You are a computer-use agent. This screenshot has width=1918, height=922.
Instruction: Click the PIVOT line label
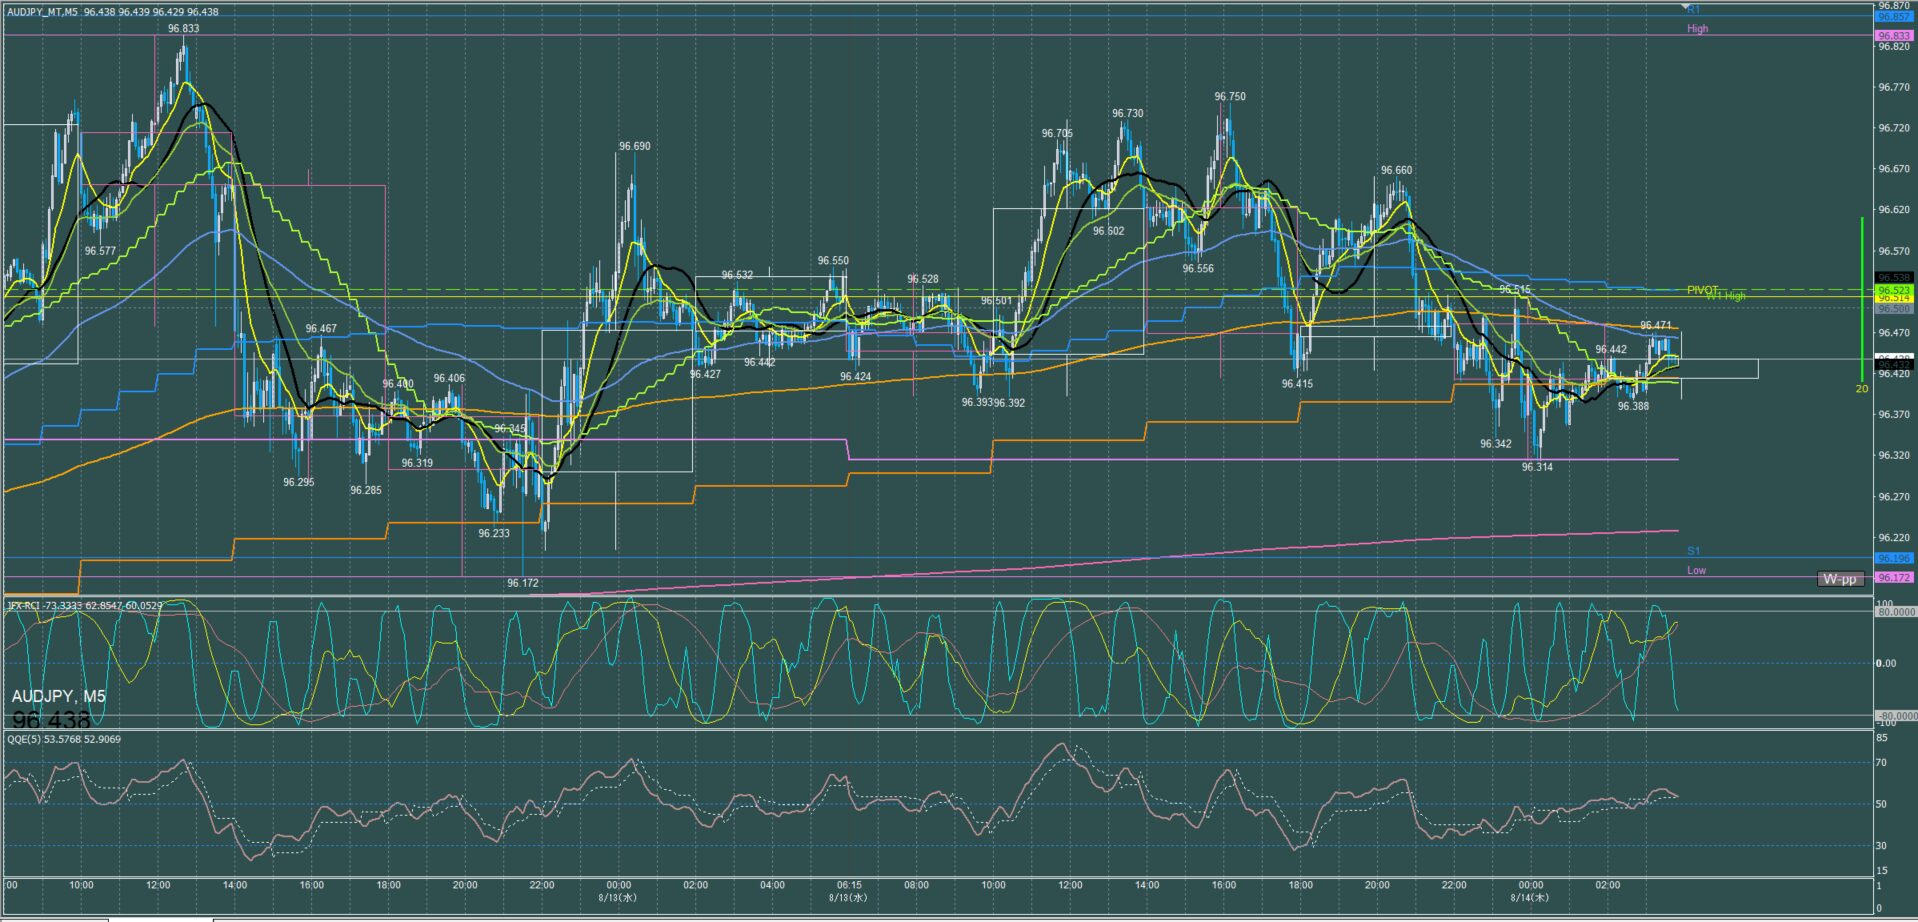[x=1703, y=290]
